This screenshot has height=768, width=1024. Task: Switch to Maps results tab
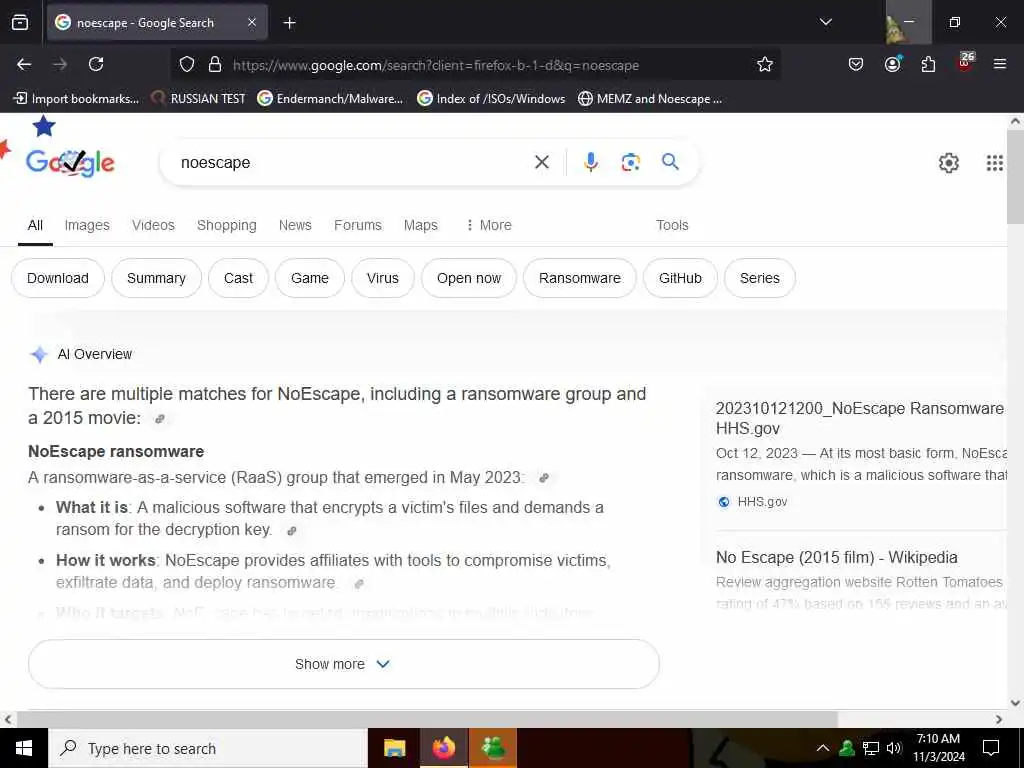click(421, 225)
